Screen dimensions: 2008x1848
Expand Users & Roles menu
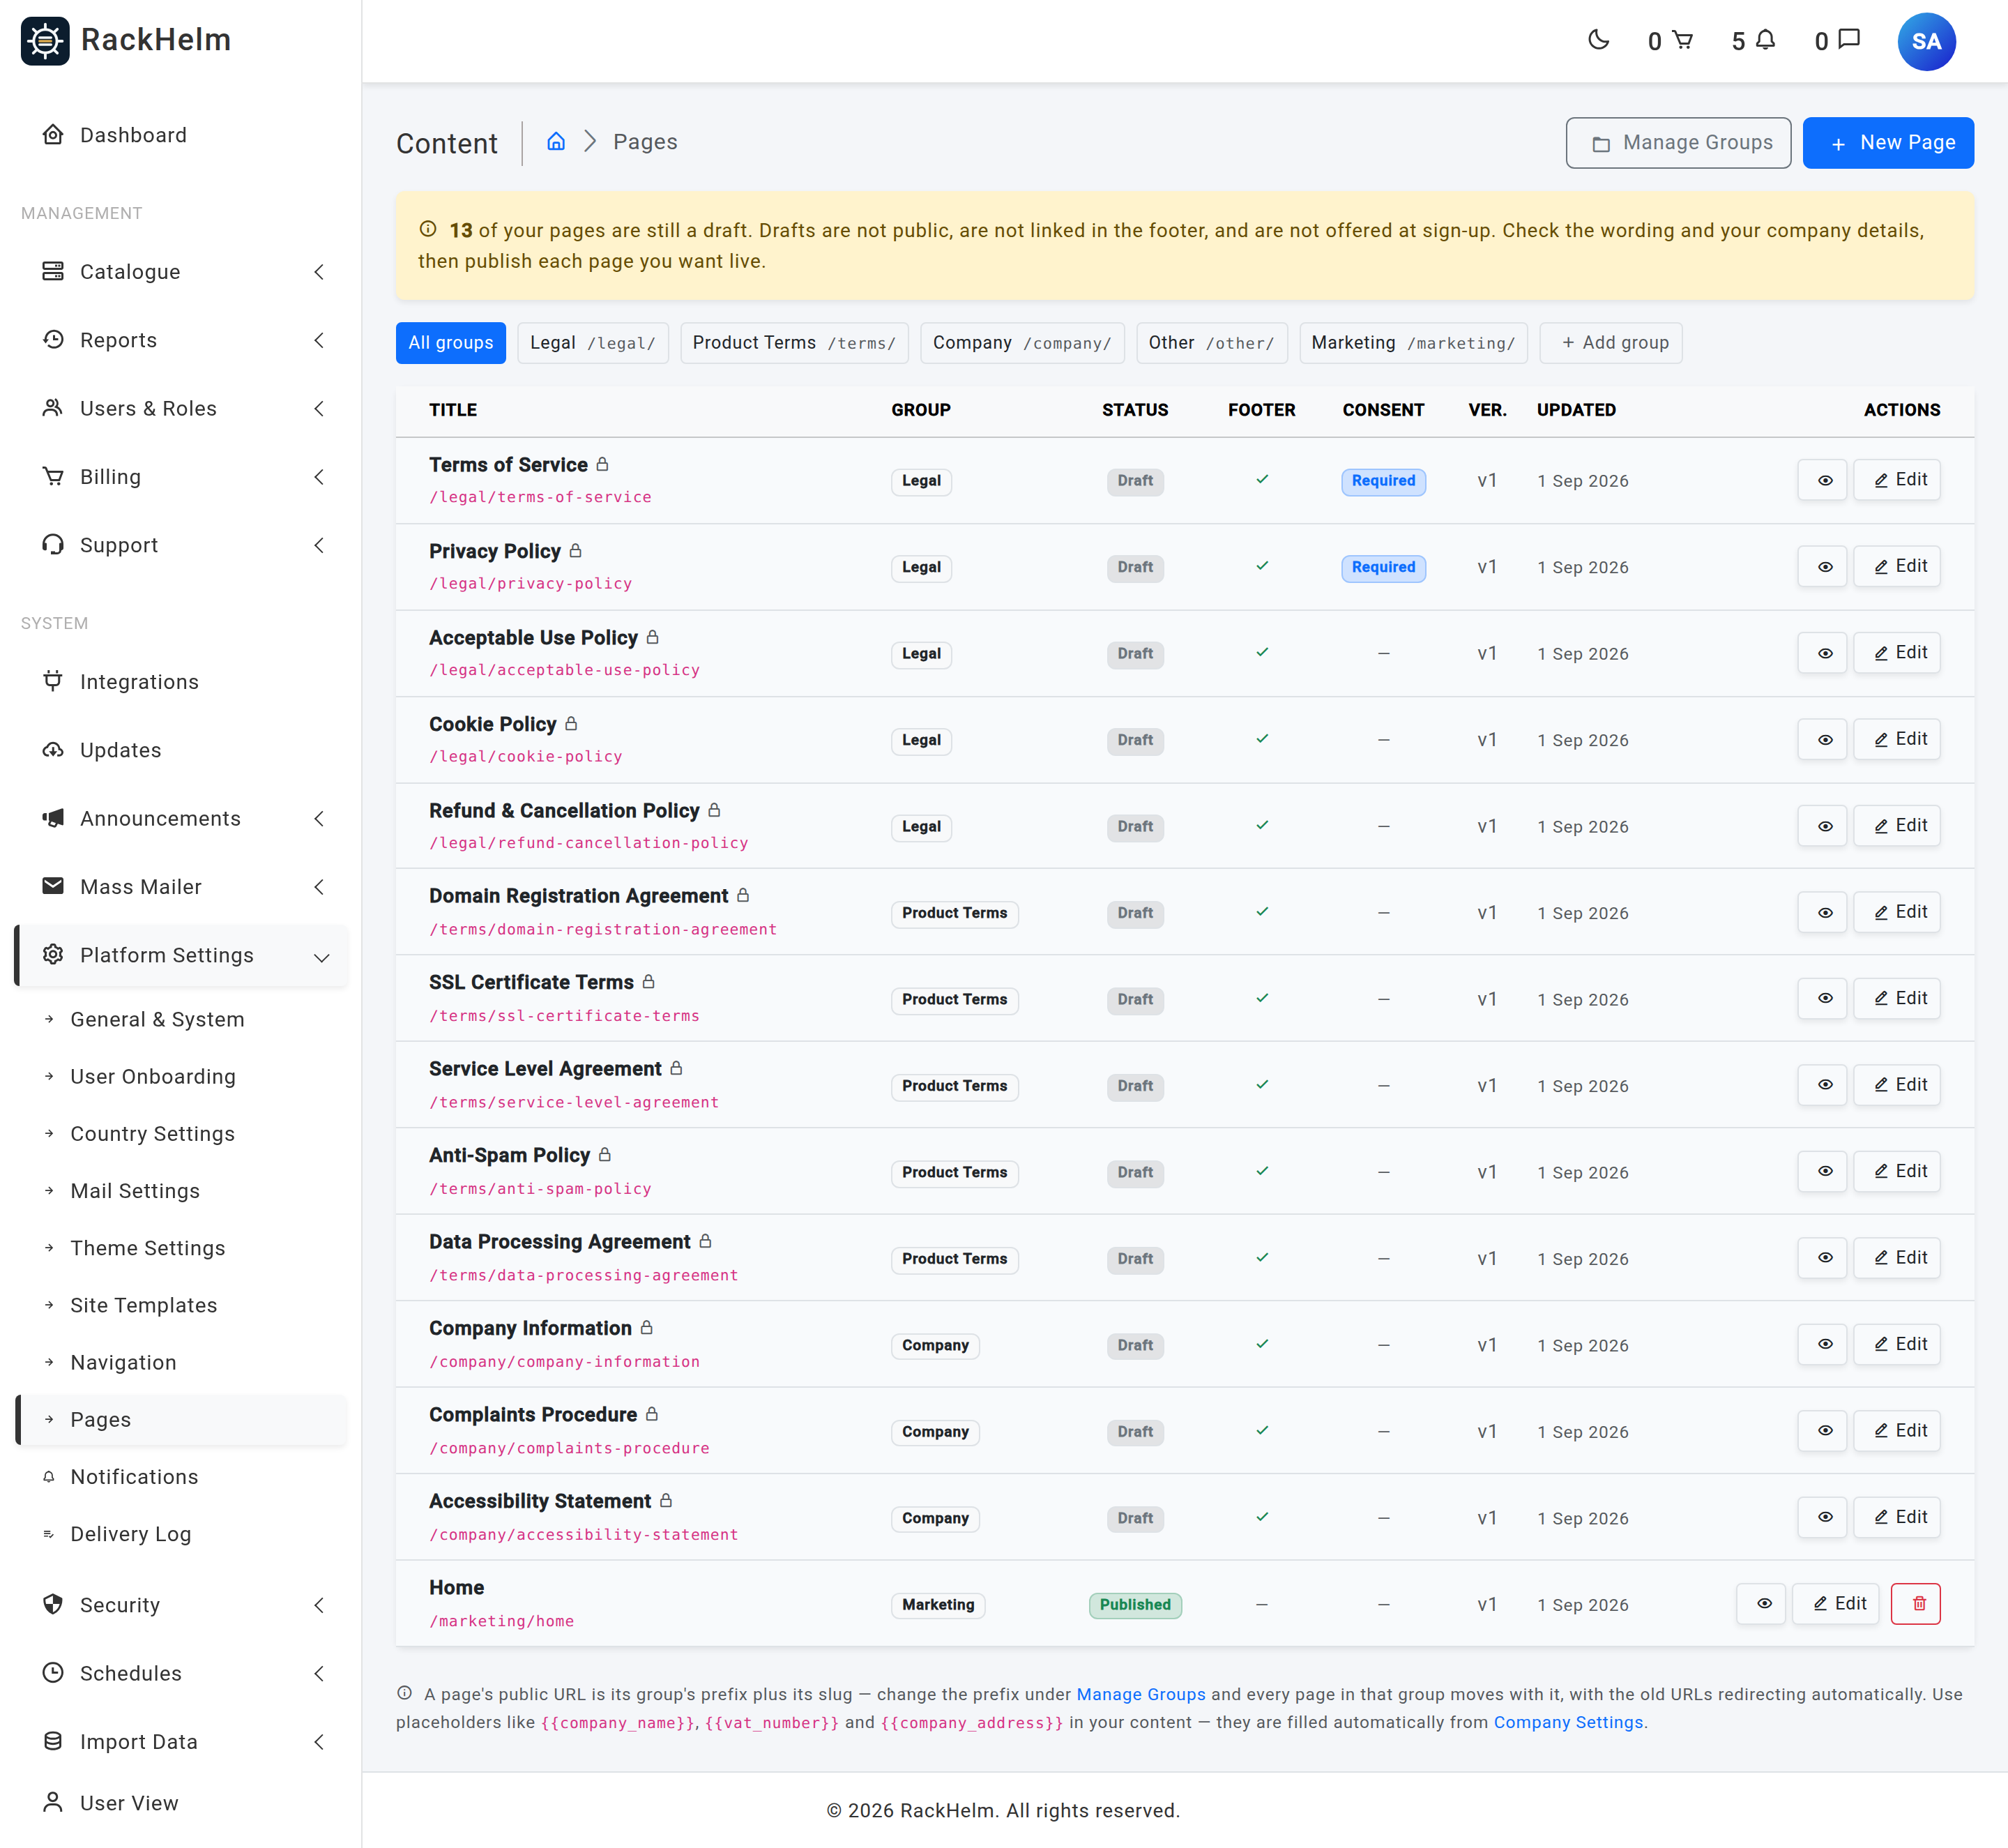(181, 408)
